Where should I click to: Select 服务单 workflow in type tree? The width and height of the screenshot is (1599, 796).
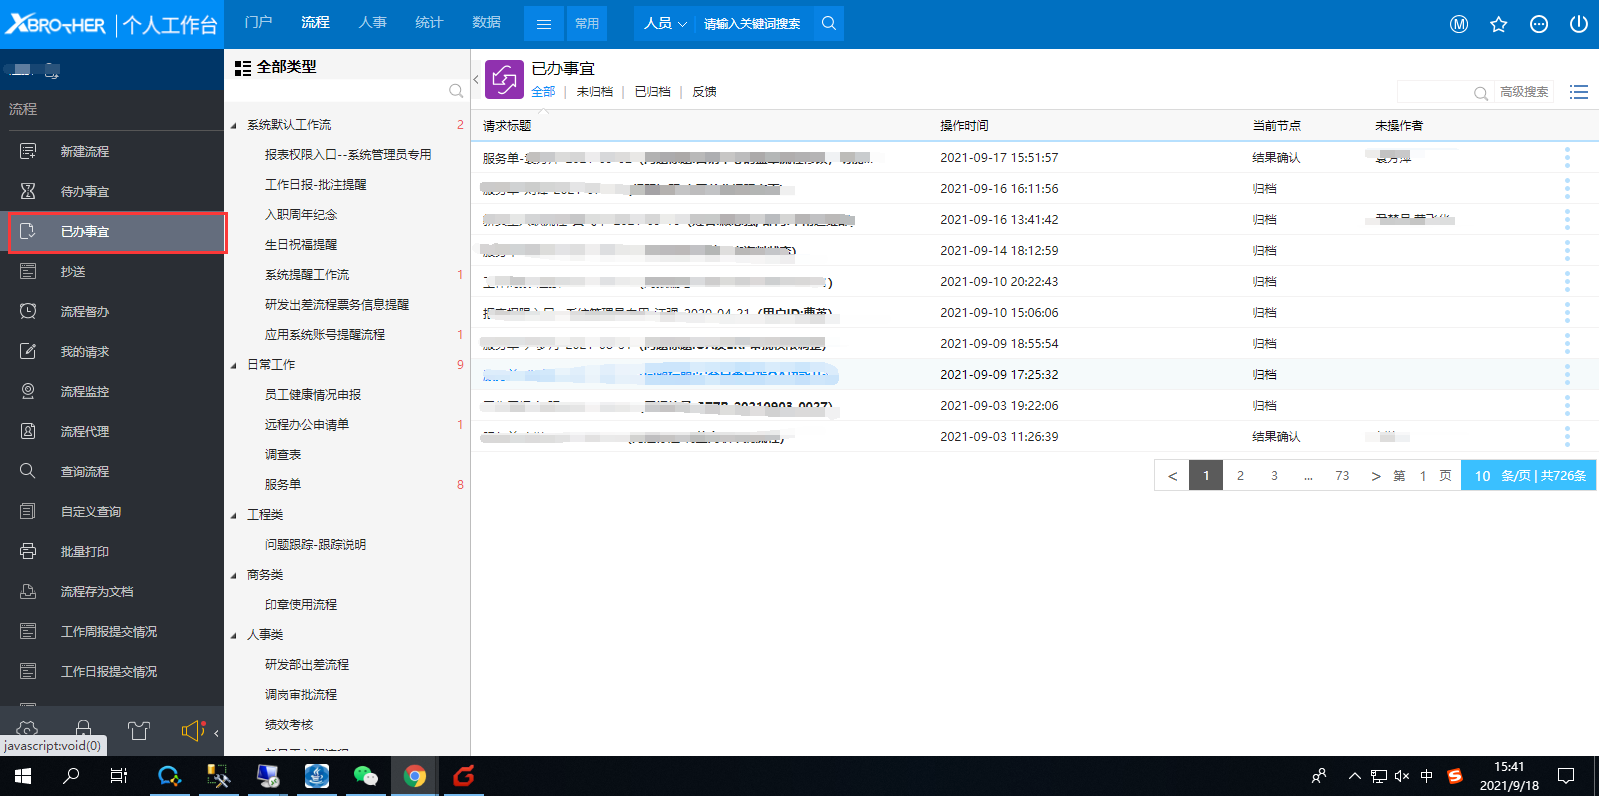click(x=283, y=484)
